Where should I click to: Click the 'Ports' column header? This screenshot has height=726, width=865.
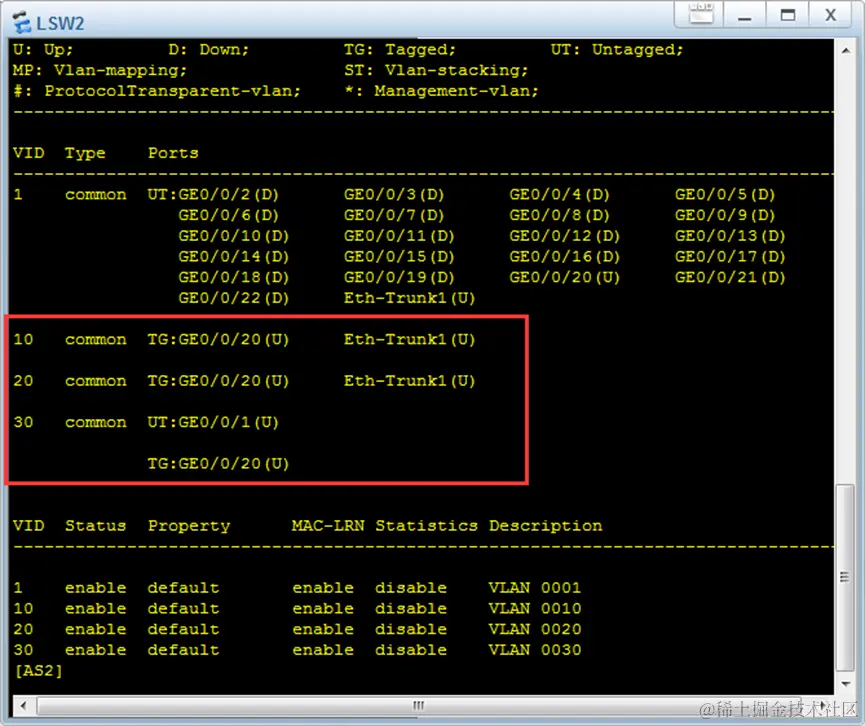coord(173,153)
